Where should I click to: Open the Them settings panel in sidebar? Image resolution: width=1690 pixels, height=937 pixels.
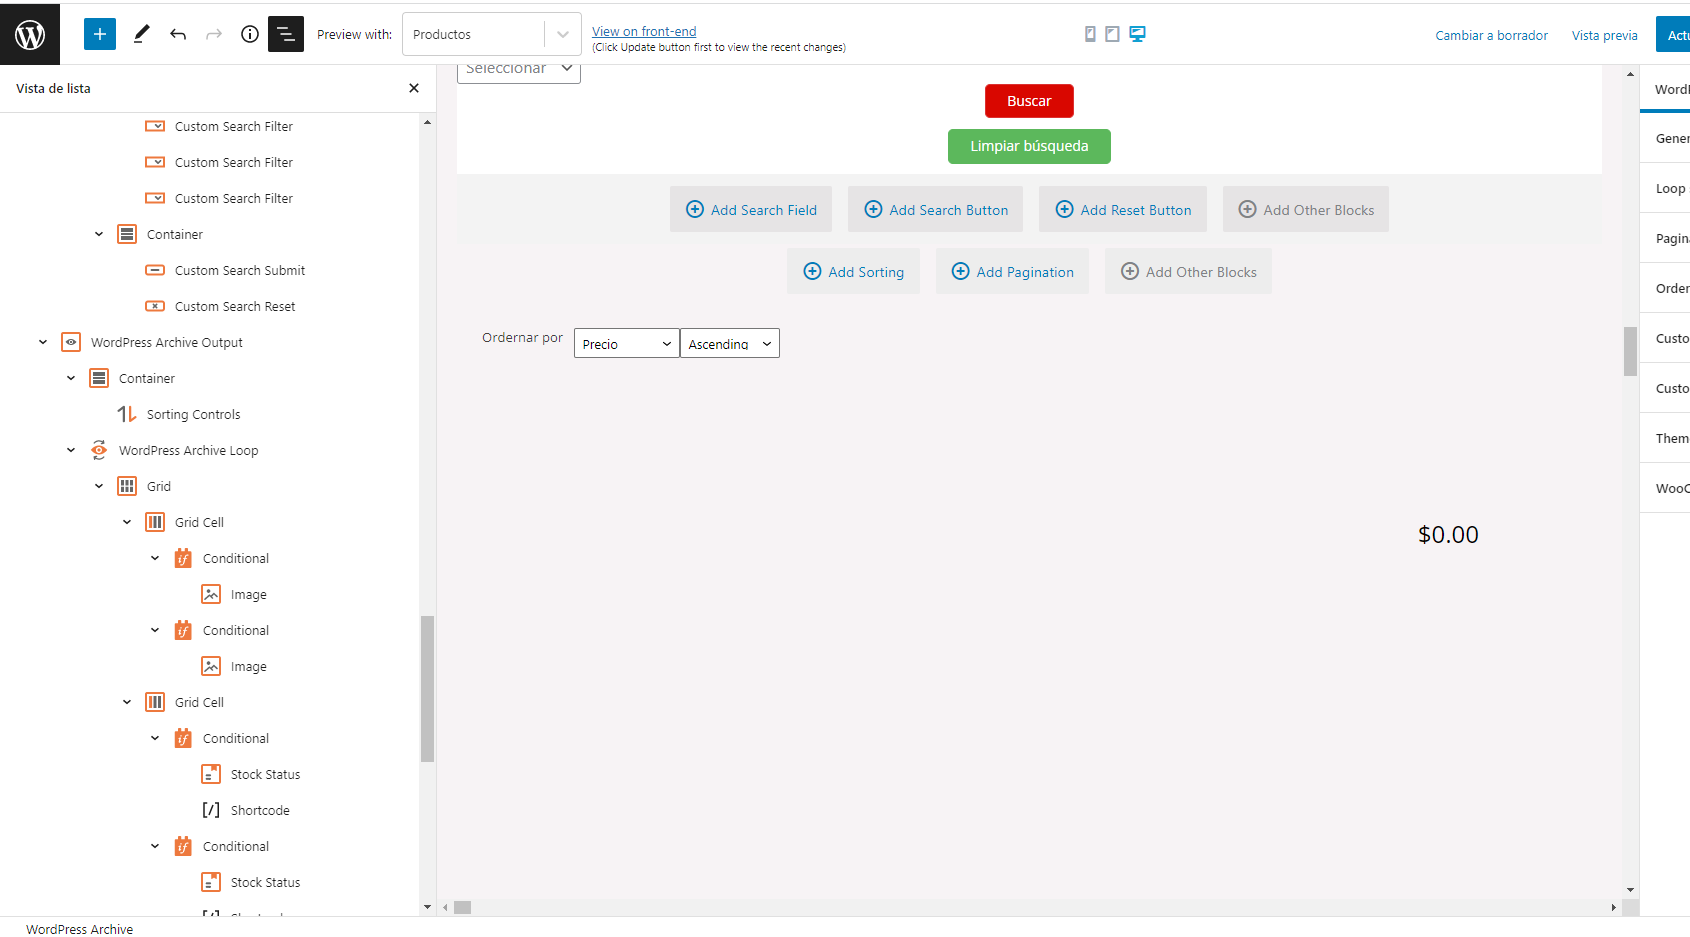pyautogui.click(x=1665, y=438)
